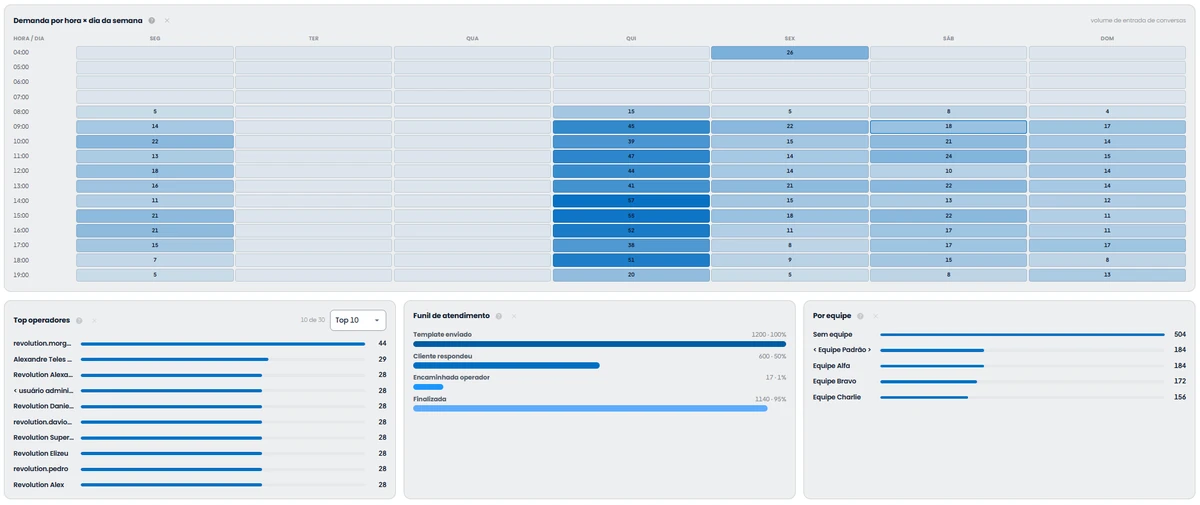Click the help icon beside Por equipe
The width and height of the screenshot is (1200, 505).
point(860,315)
